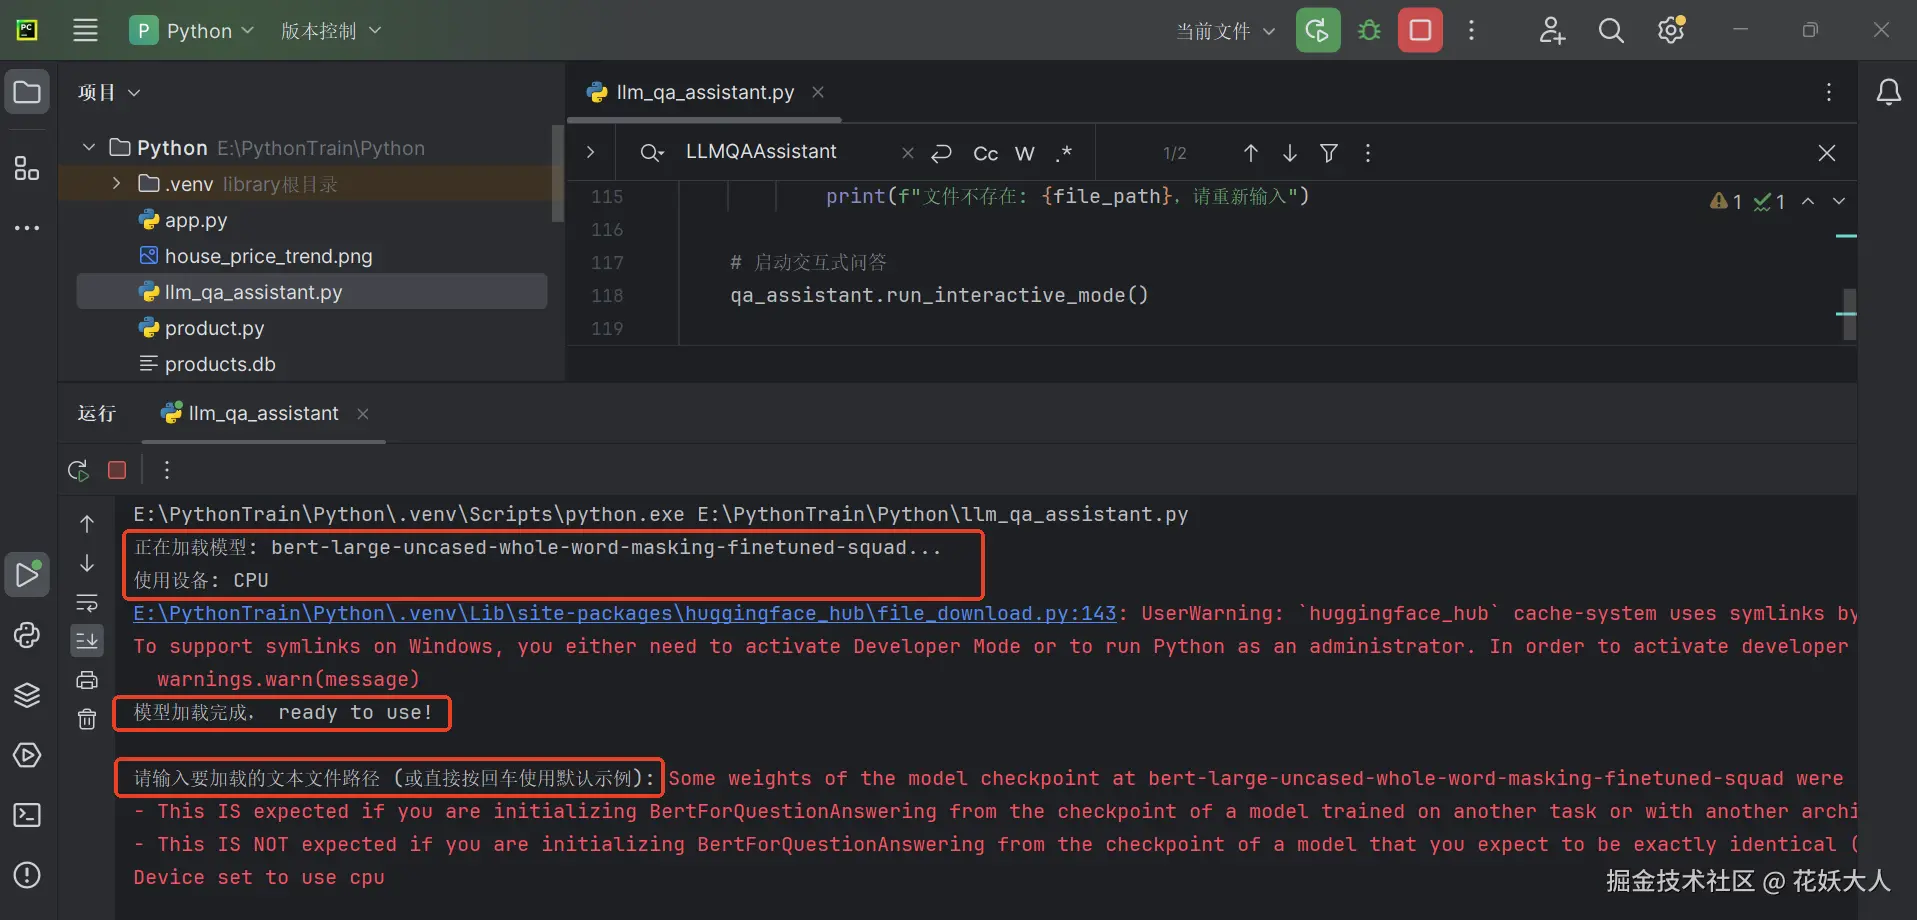Rerun llm_qa_assistant in the Run panel
This screenshot has height=920, width=1917.
78,470
